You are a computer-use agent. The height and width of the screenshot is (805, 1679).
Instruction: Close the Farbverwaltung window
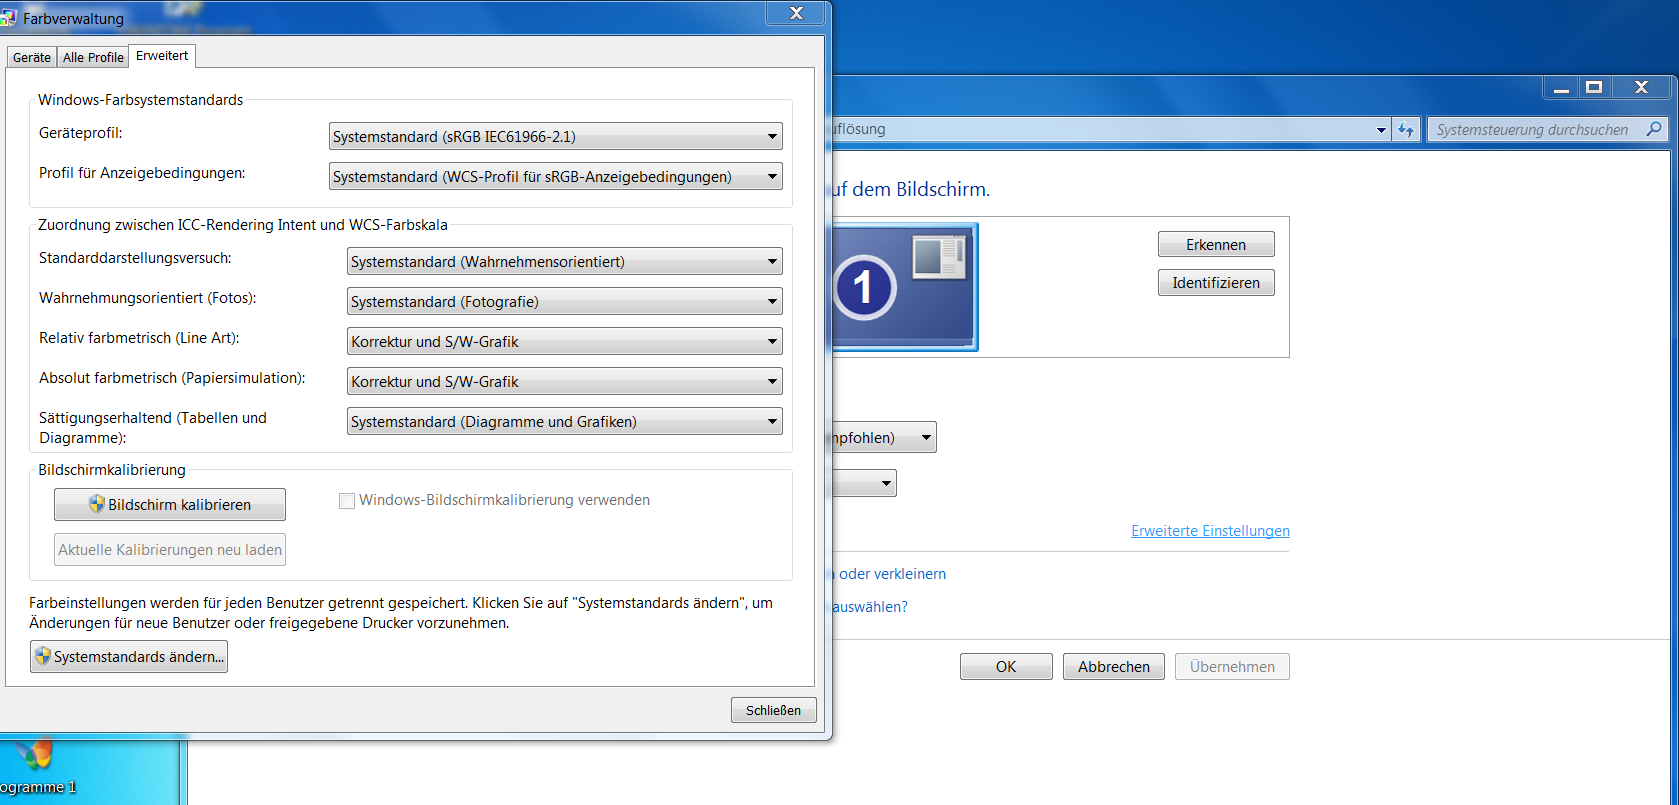coord(796,13)
